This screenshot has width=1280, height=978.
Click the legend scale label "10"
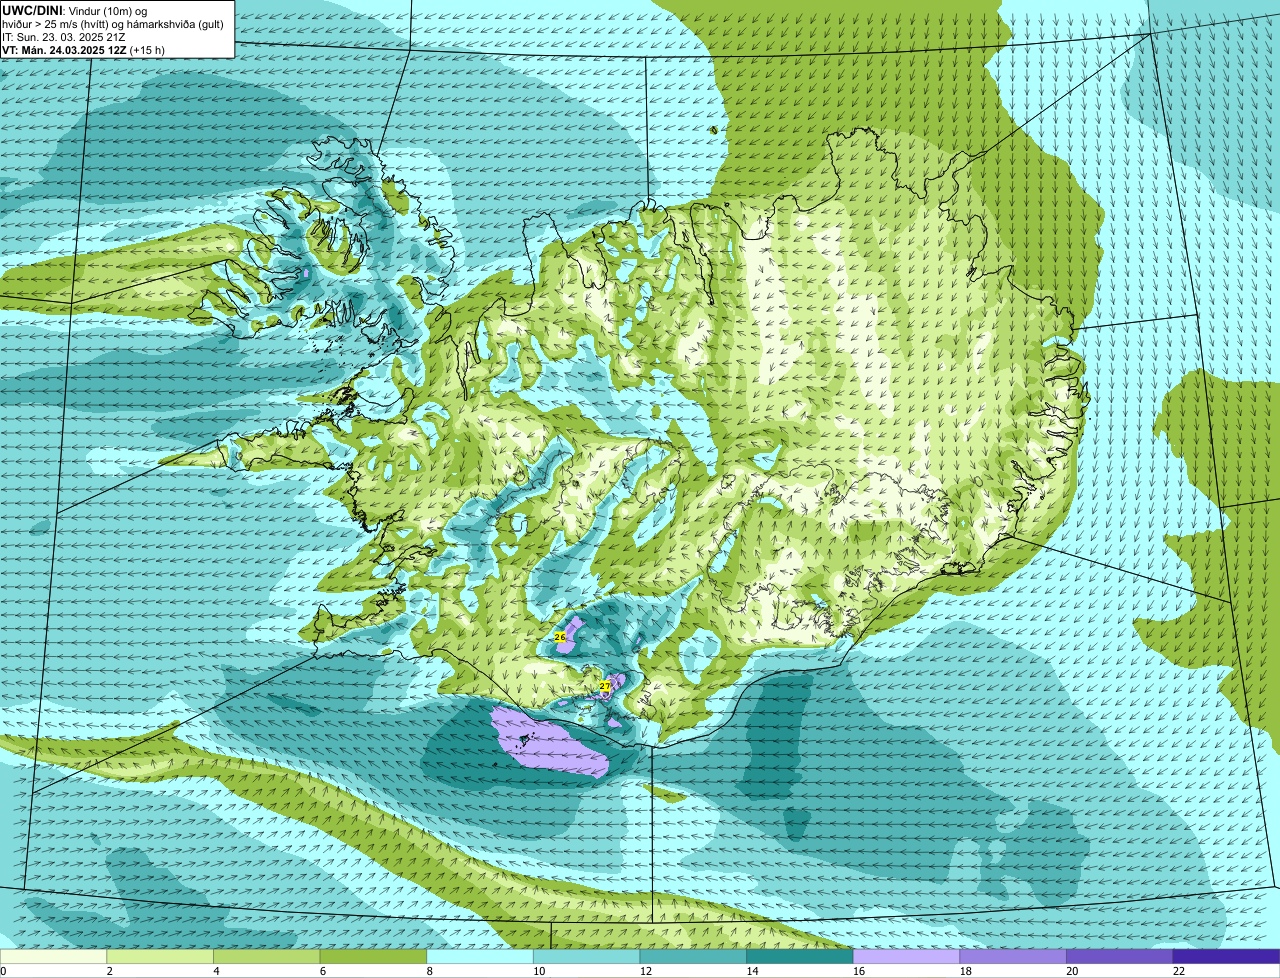[539, 971]
